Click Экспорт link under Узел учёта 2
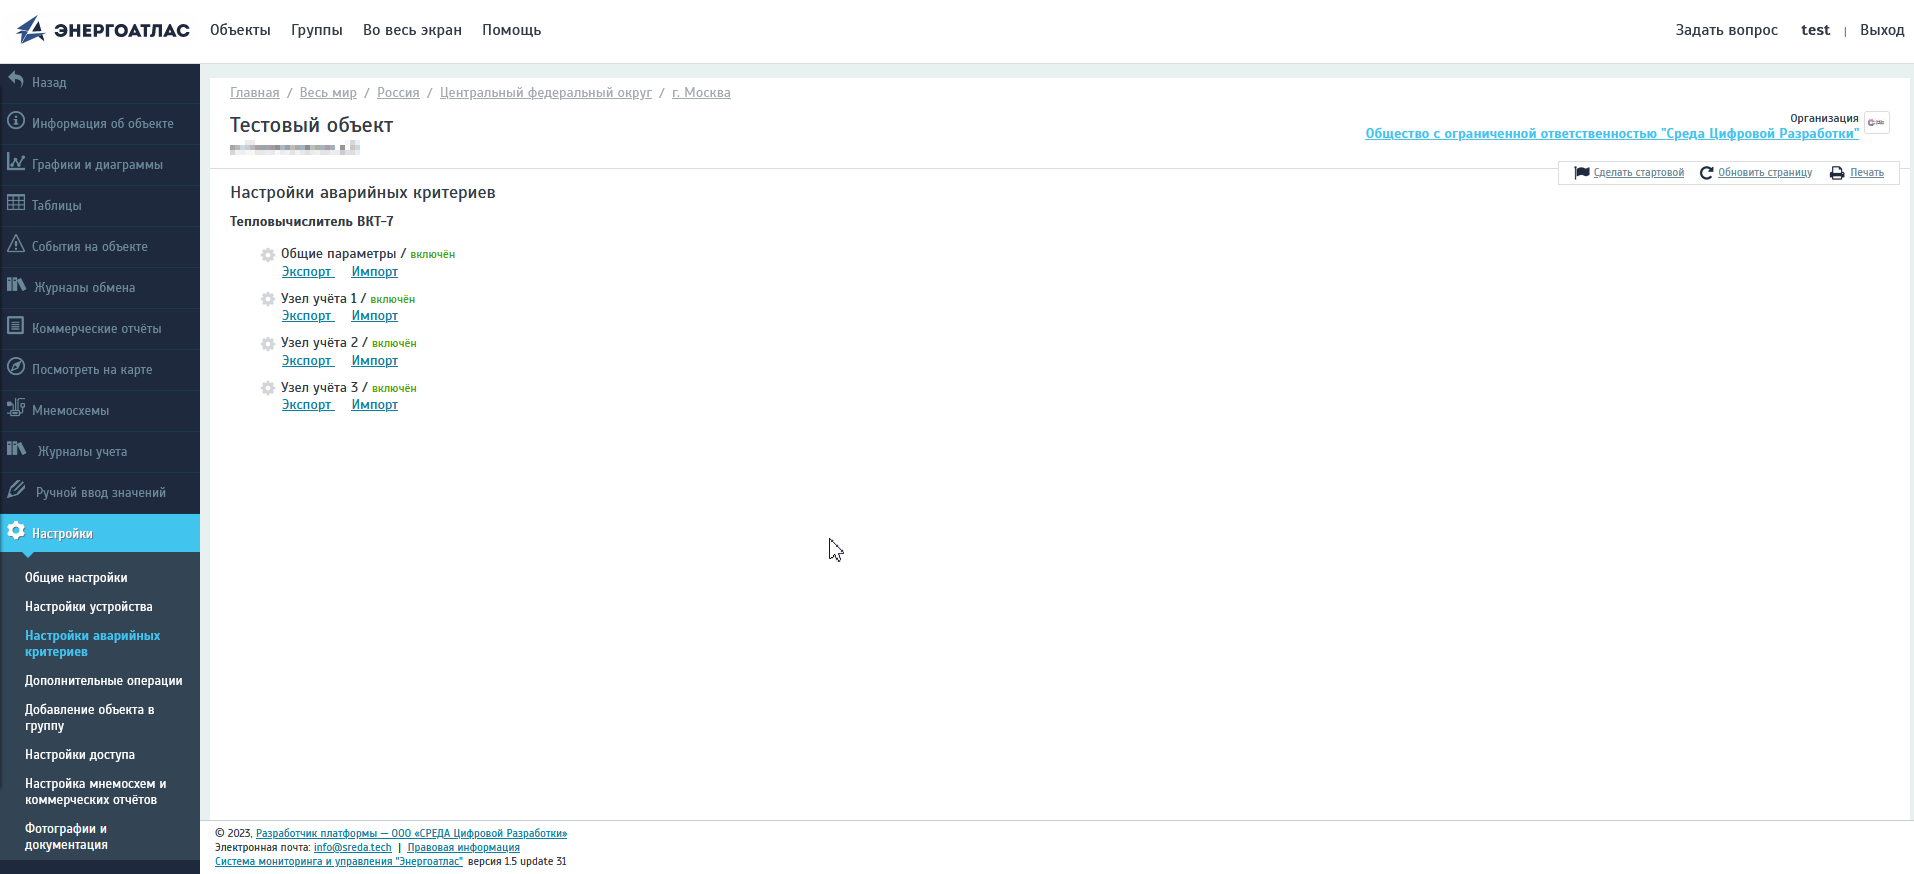The height and width of the screenshot is (874, 1914). tap(307, 361)
